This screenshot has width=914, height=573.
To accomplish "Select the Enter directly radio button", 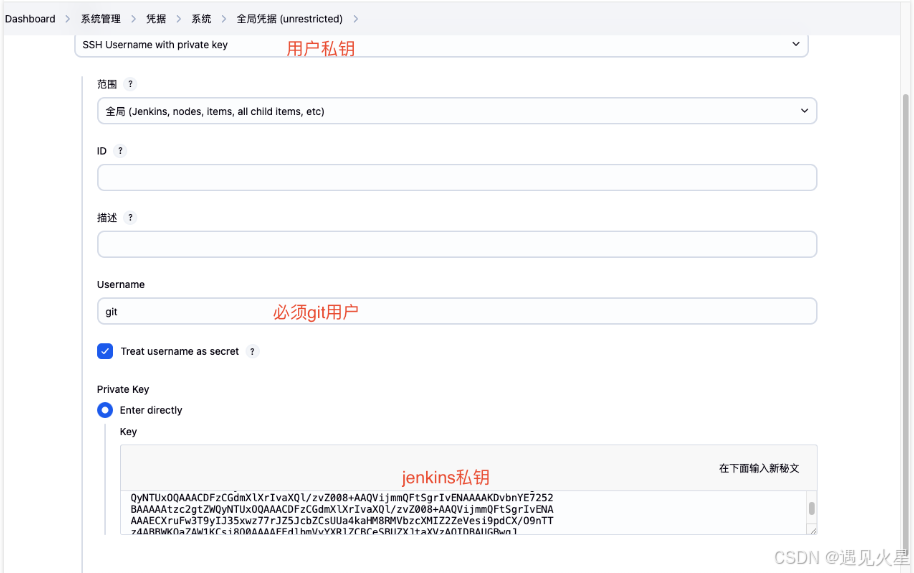I will click(105, 410).
